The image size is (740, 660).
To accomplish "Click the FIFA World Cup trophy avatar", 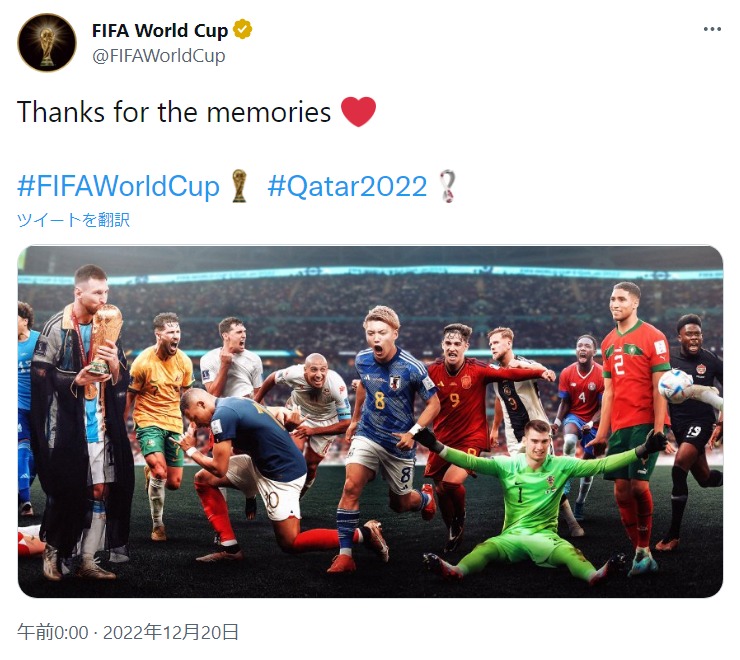I will coord(47,42).
